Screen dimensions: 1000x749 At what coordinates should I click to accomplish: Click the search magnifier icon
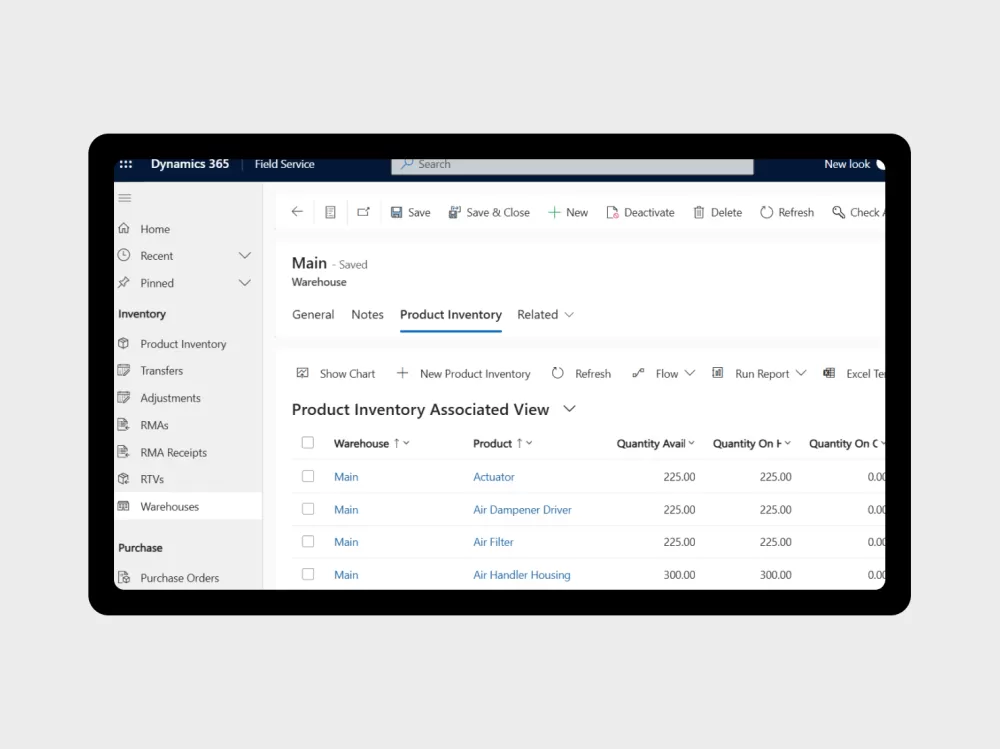point(407,164)
